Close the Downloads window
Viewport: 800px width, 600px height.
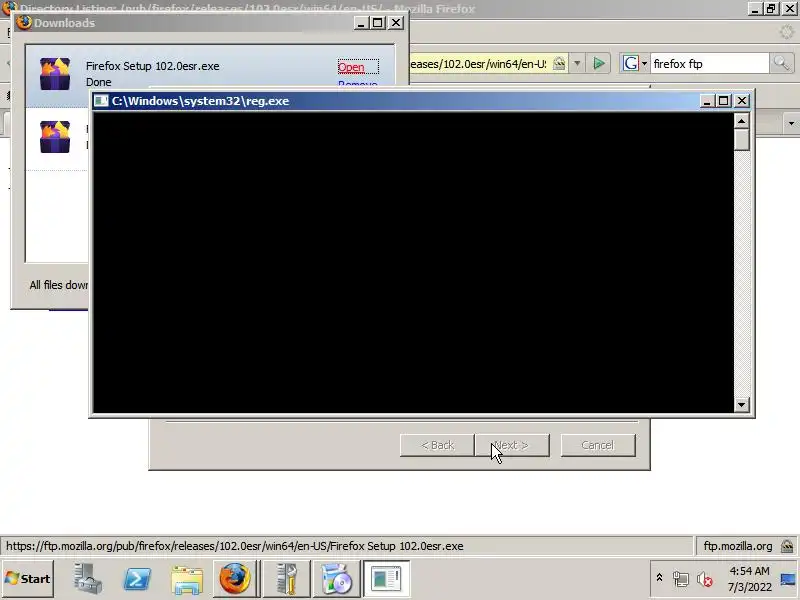pyautogui.click(x=396, y=23)
